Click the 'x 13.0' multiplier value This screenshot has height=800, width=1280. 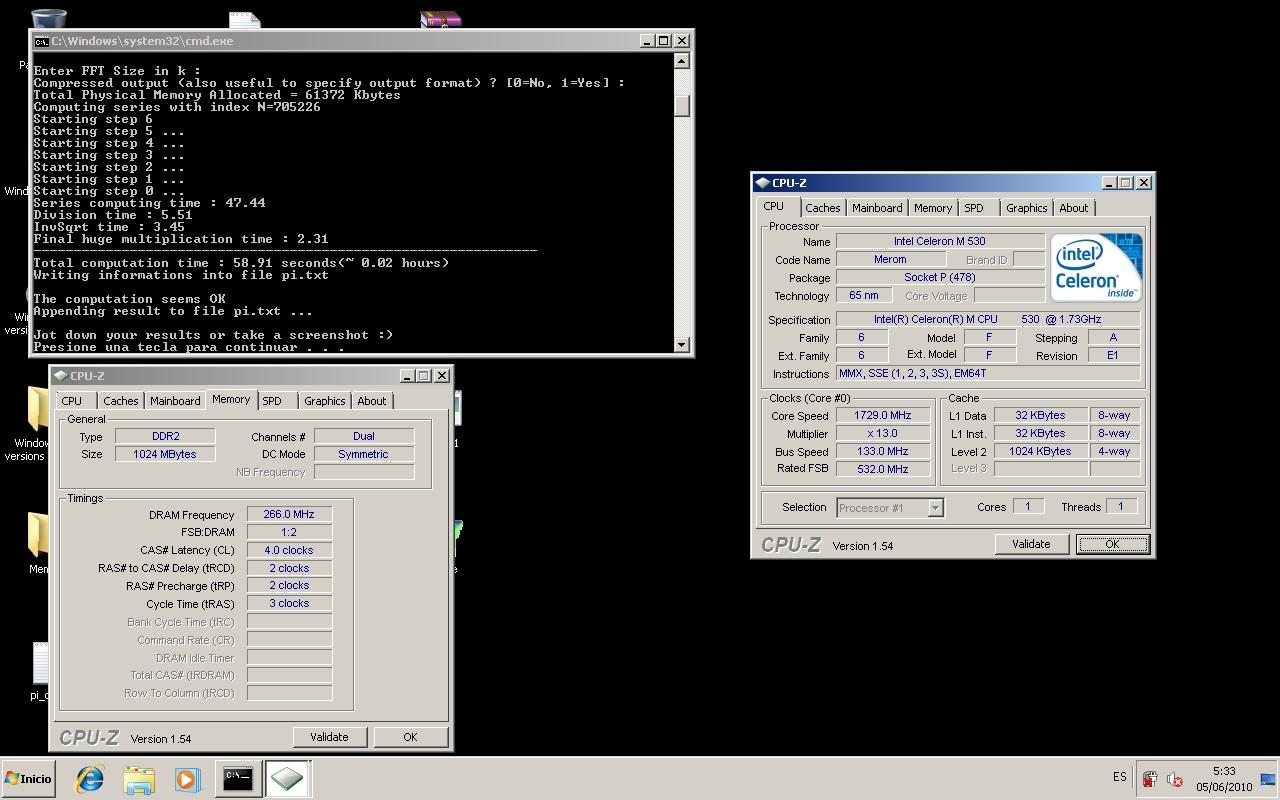pyautogui.click(x=883, y=433)
